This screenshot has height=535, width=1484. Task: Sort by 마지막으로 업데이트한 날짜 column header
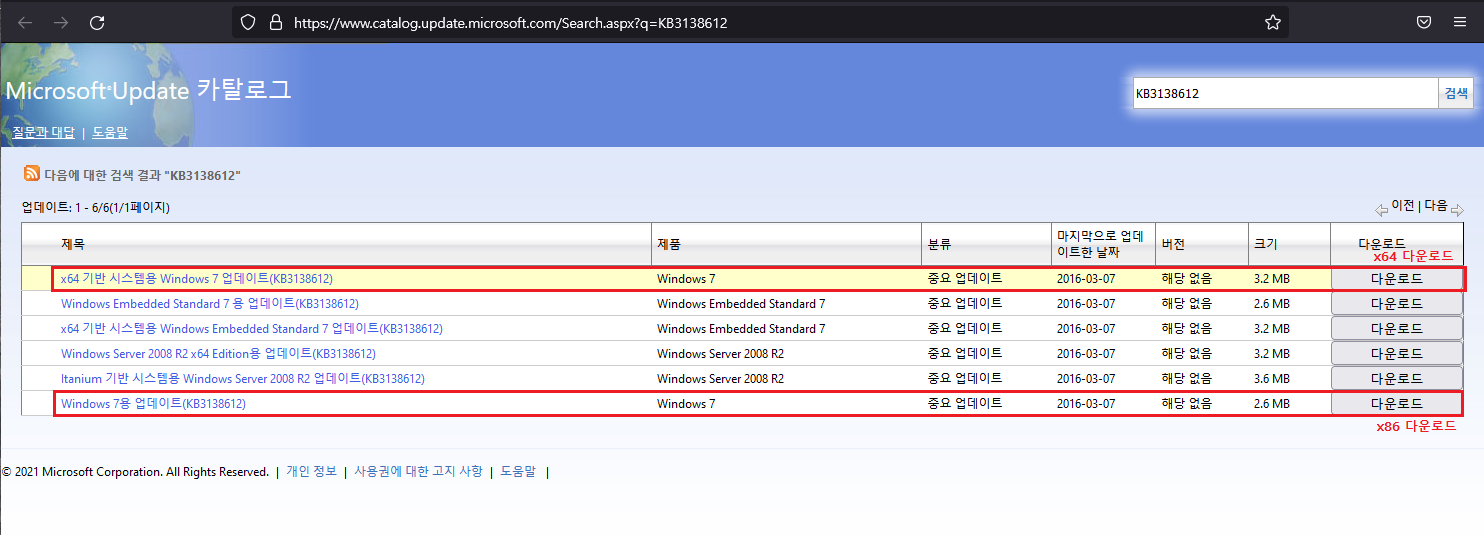pyautogui.click(x=1100, y=243)
